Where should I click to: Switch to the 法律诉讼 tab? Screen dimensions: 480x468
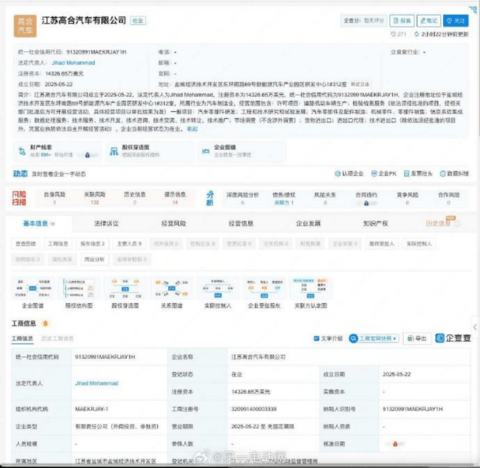click(106, 223)
